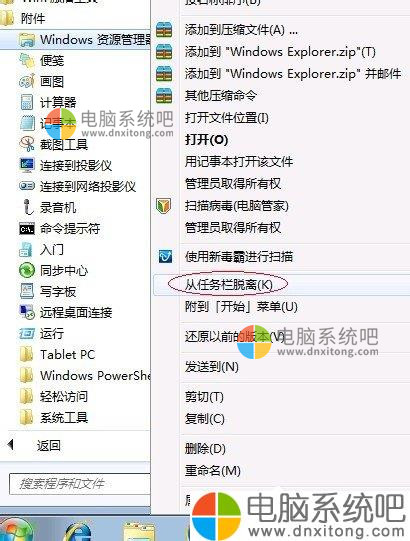Choose 重命名(M) from context menu
Image resolution: width=410 pixels, height=541 pixels.
point(213,471)
